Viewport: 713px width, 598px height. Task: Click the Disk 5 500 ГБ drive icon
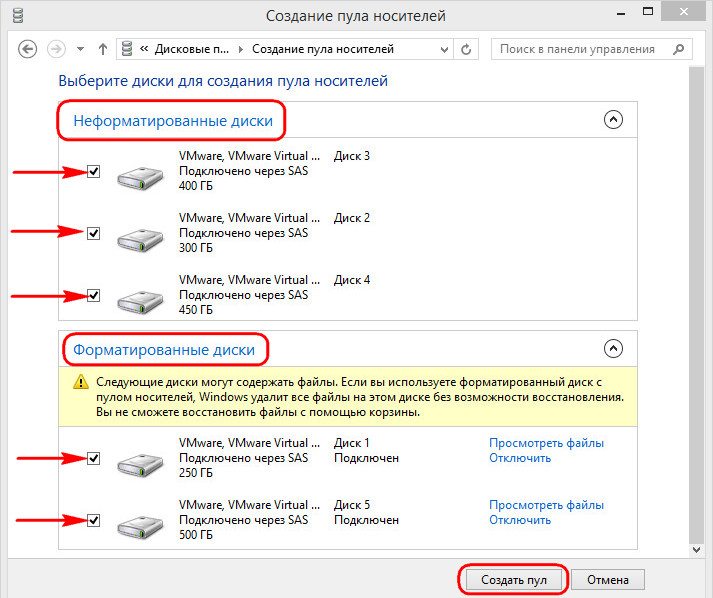[140, 527]
